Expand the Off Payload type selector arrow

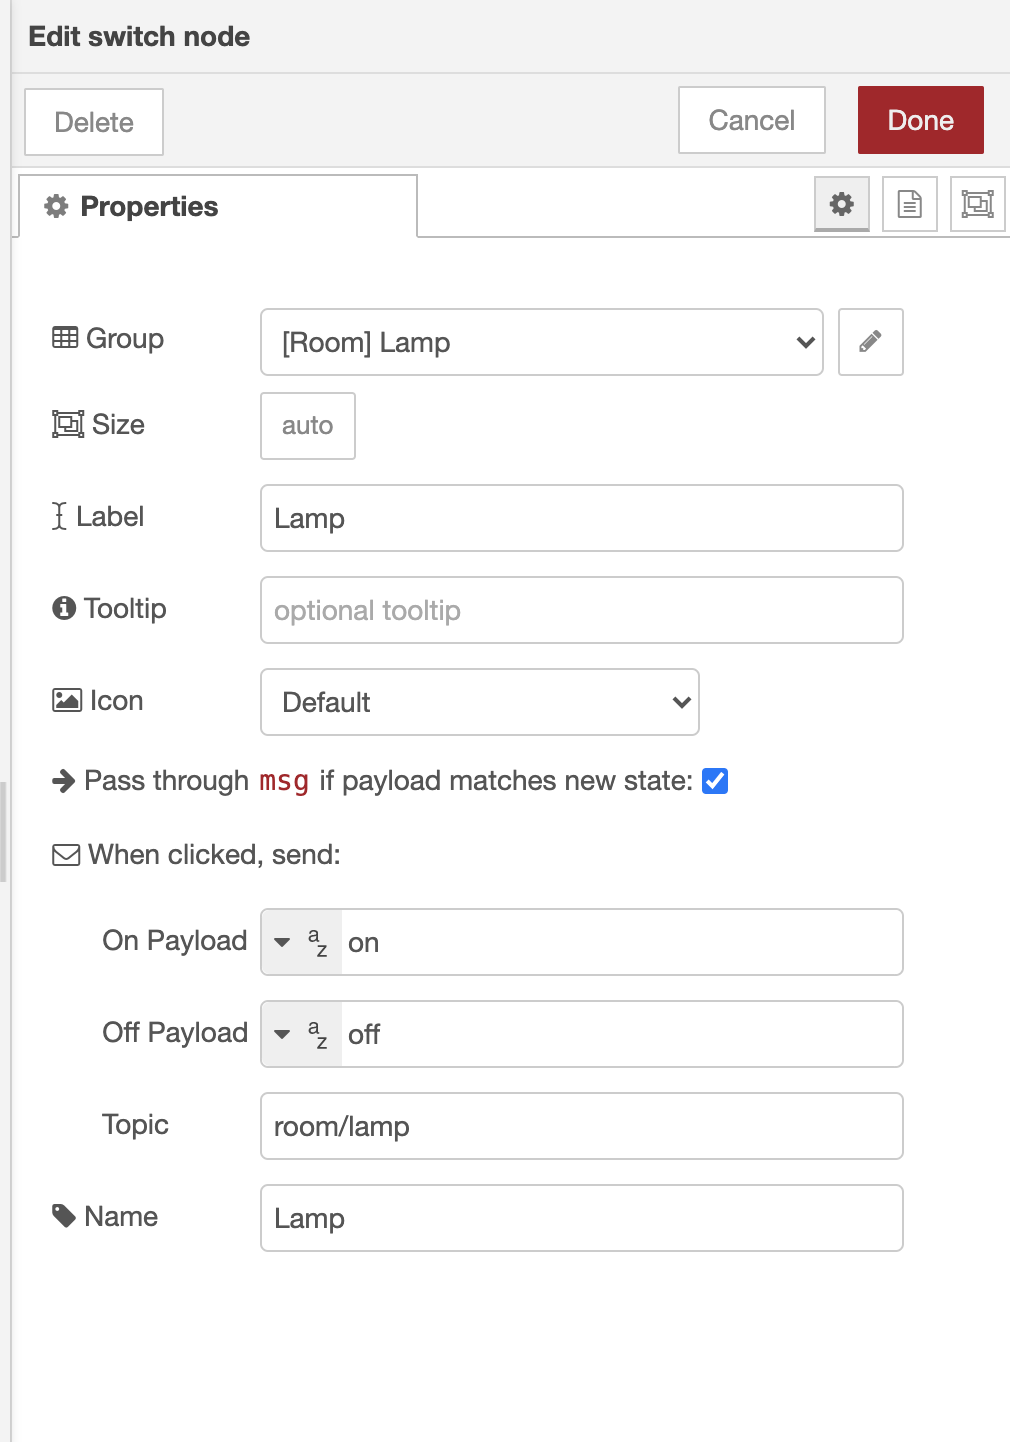click(283, 1034)
